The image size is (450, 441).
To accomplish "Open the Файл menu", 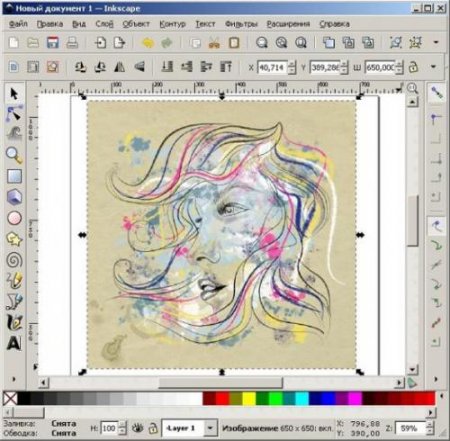I will [18, 24].
